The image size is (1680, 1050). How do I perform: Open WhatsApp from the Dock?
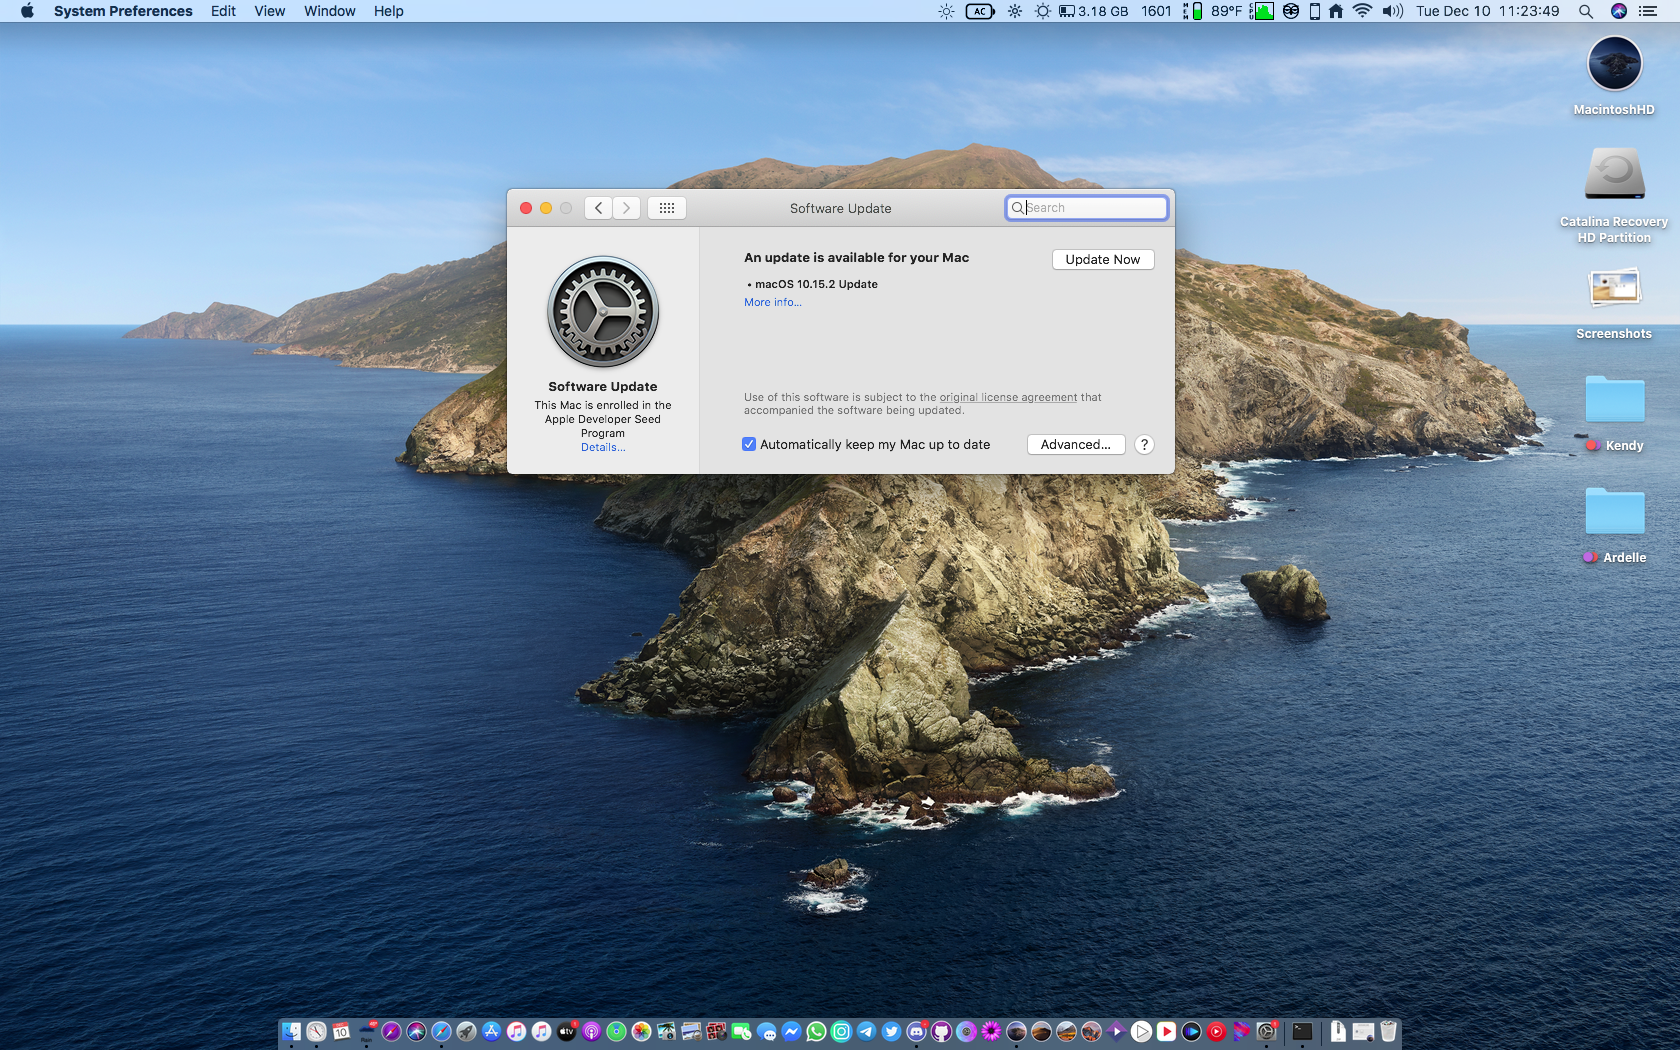[x=816, y=1031]
